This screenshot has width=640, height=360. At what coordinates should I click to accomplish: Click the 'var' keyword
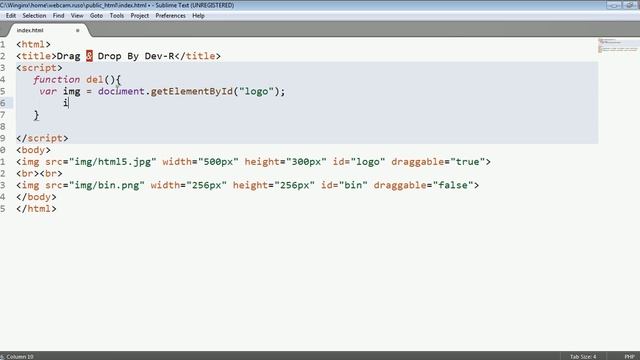tap(48, 91)
